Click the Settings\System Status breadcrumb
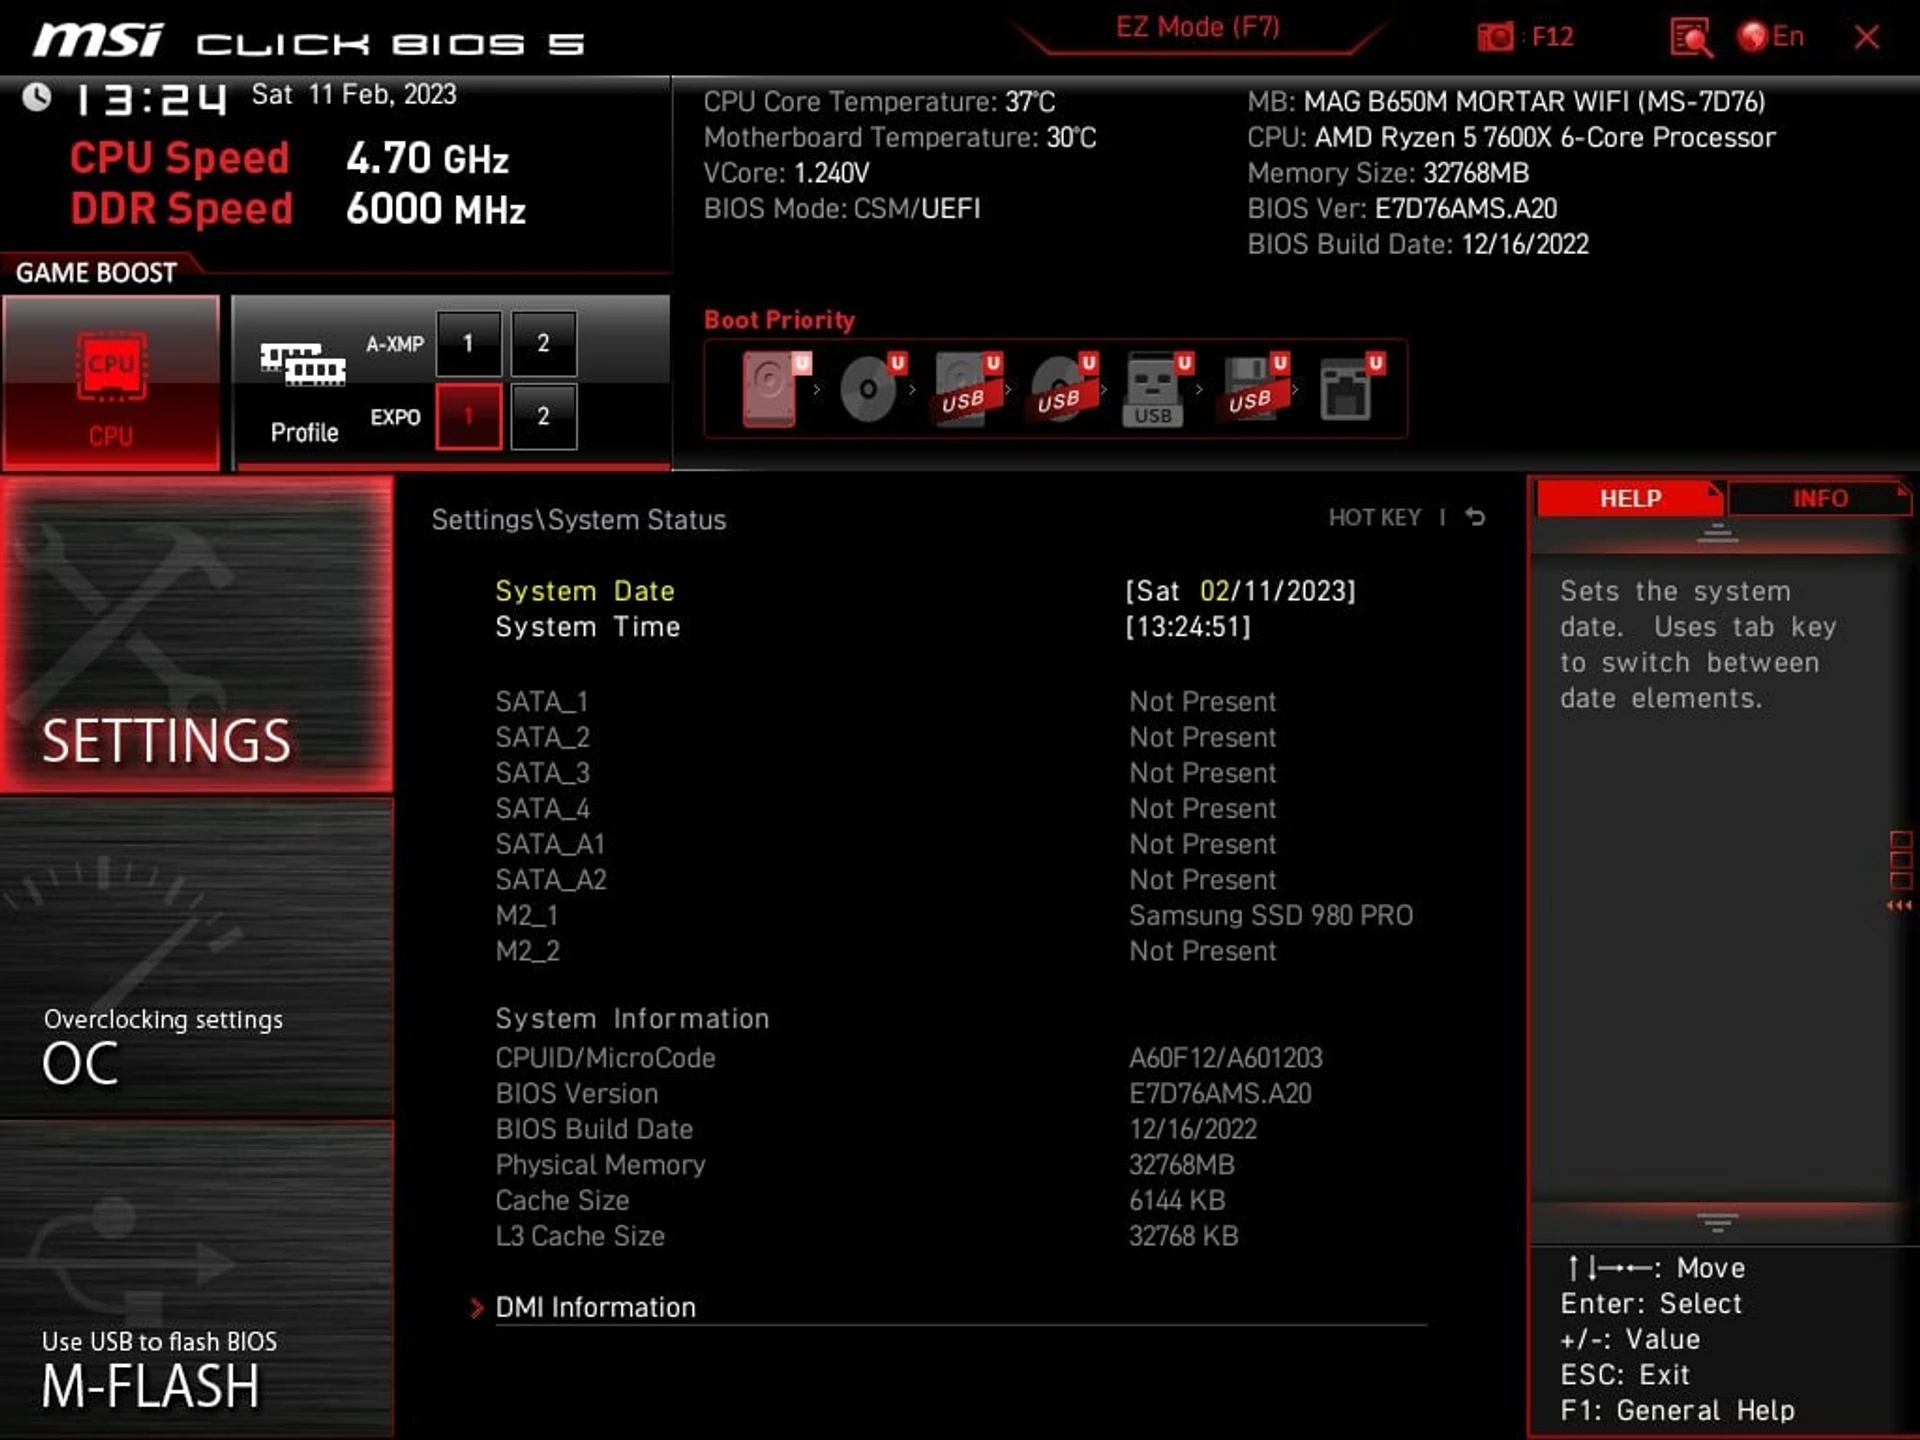This screenshot has height=1440, width=1920. (578, 520)
